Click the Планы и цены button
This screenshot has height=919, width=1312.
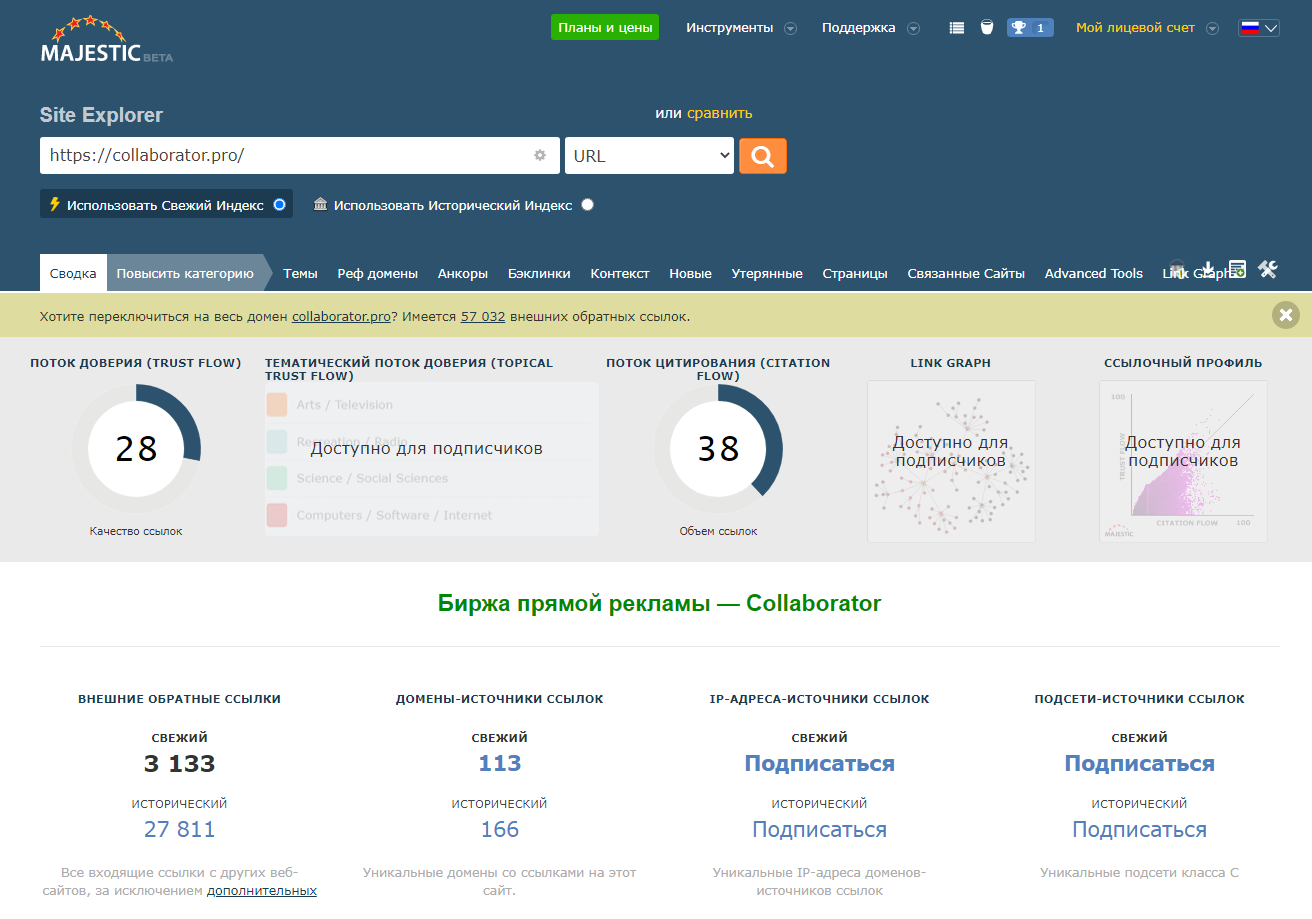[604, 27]
